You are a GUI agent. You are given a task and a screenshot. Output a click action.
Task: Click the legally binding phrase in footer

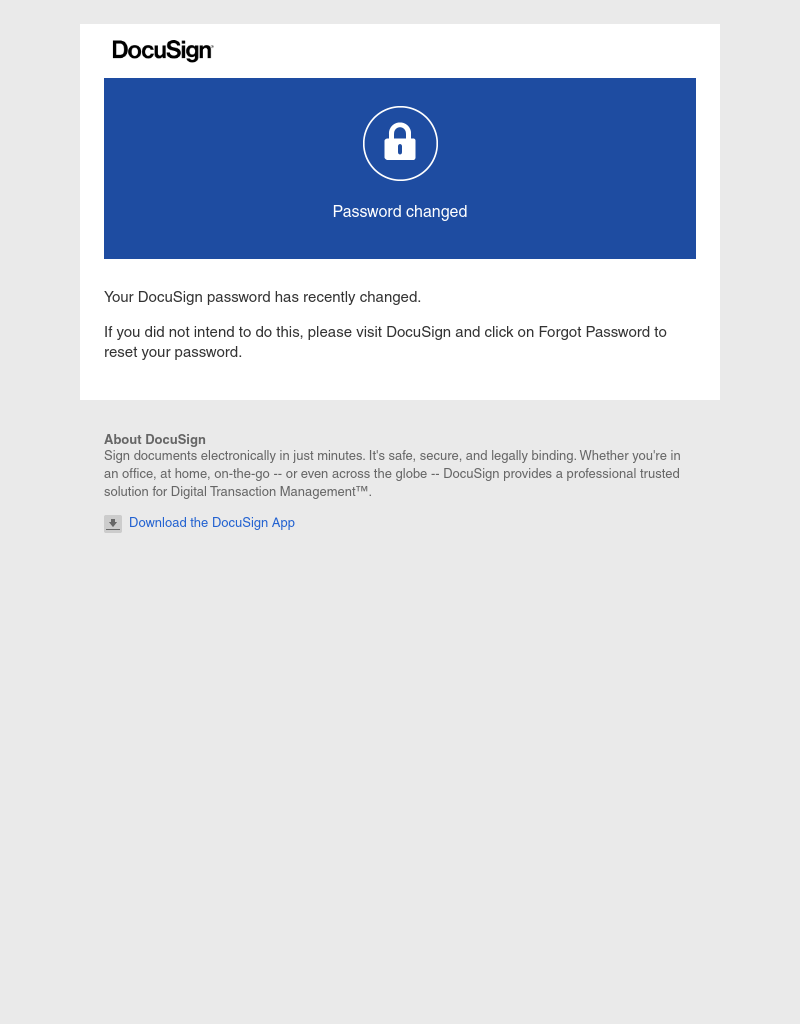[x=534, y=456]
